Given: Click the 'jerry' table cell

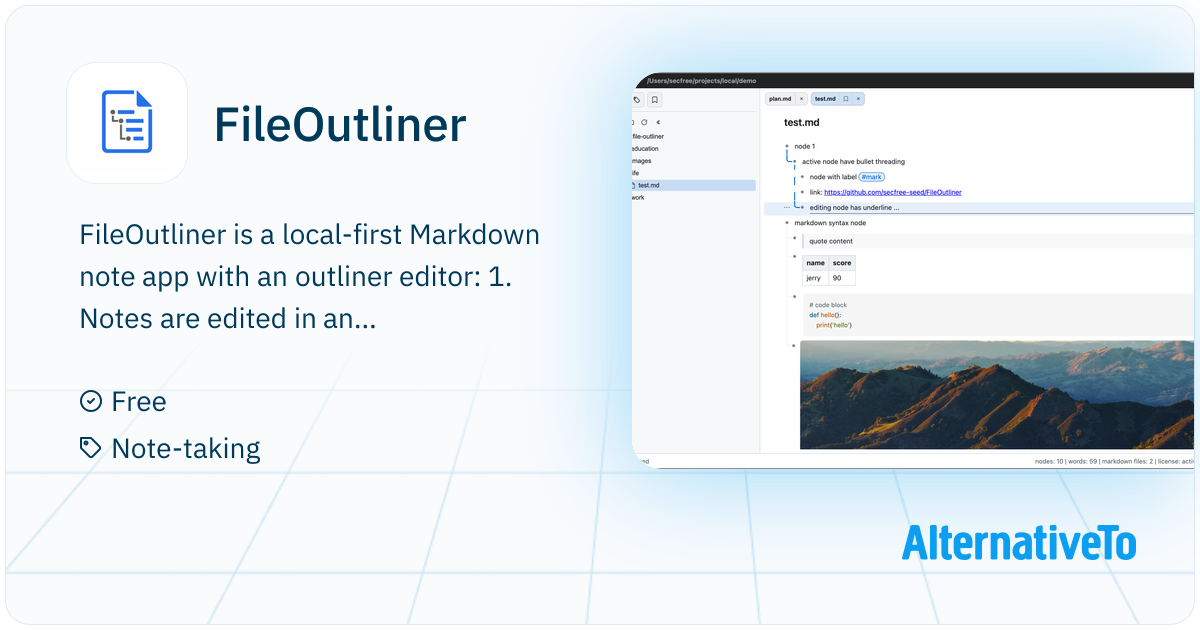Looking at the screenshot, I should coord(815,278).
